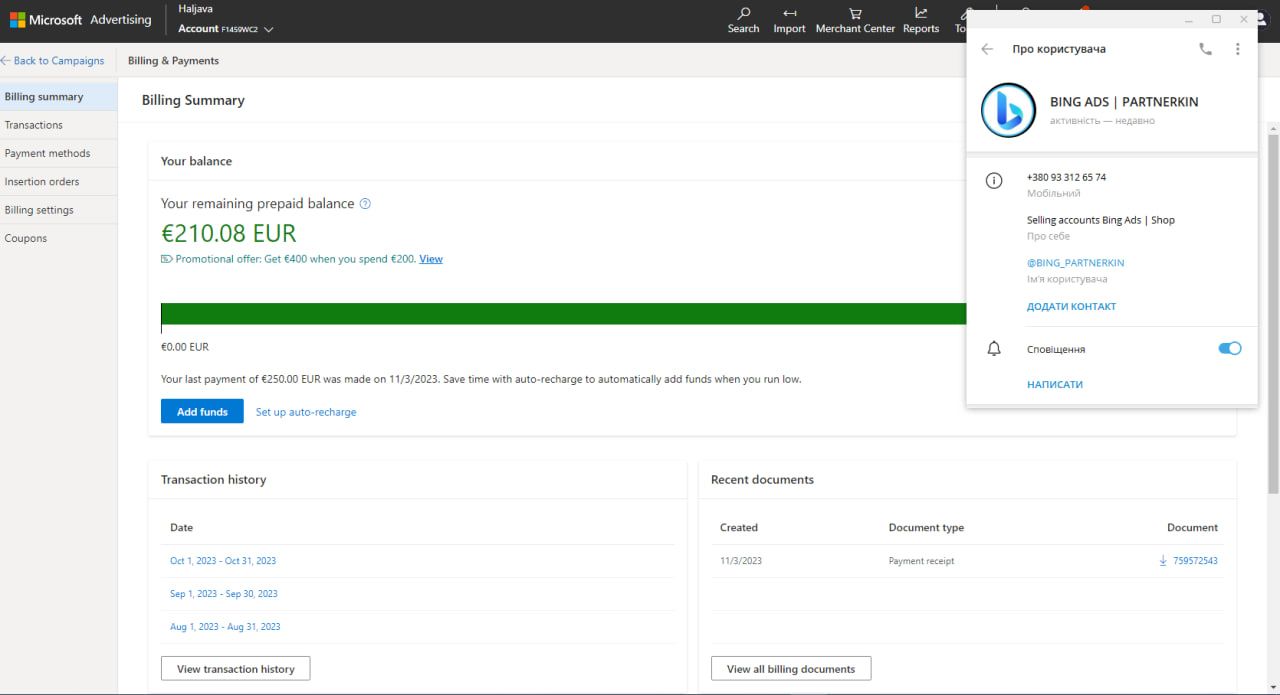Click the phone call icon in Telegram panel

coord(1205,49)
